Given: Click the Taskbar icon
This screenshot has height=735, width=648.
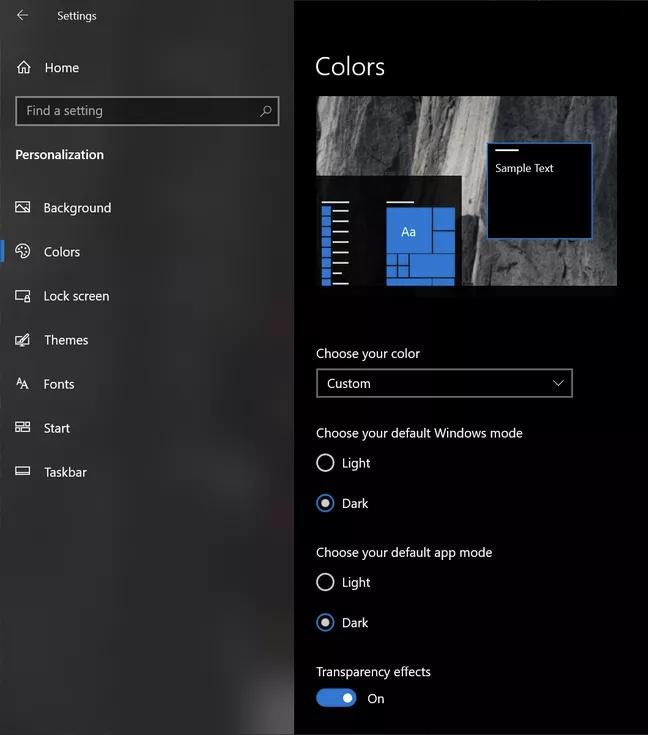Looking at the screenshot, I should (x=23, y=471).
